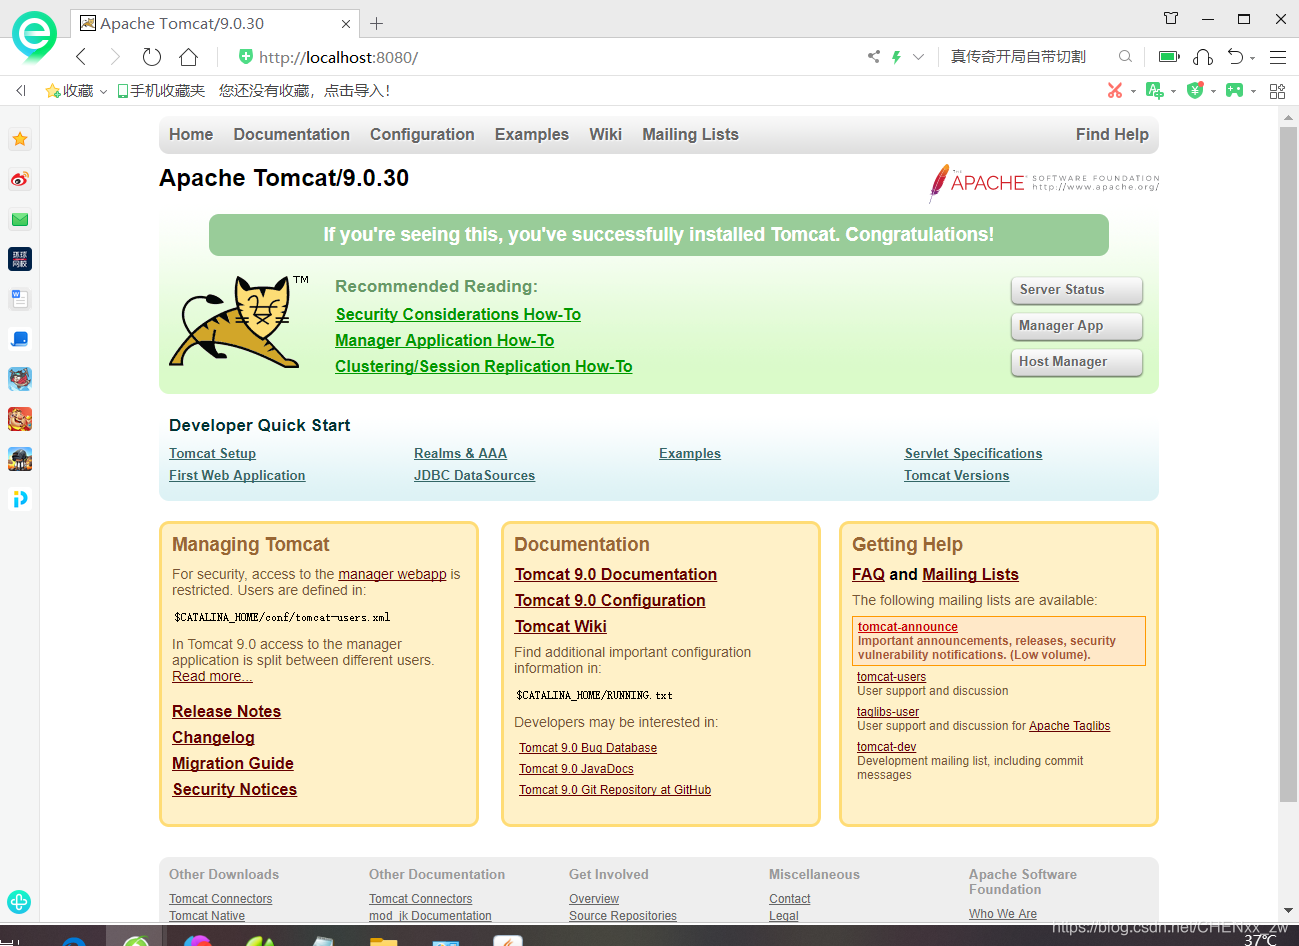Open the 手机收藏夹 mobile bookmarks folder
Viewport: 1299px width, 946px height.
coord(161,91)
